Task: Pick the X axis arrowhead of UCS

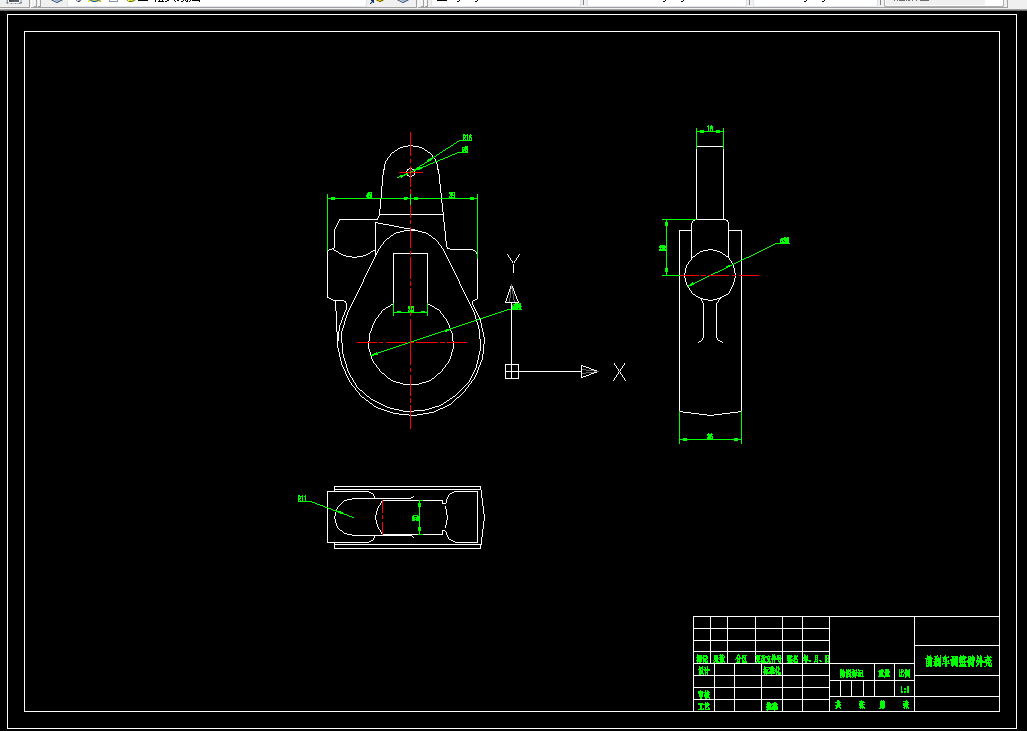Action: coord(589,371)
